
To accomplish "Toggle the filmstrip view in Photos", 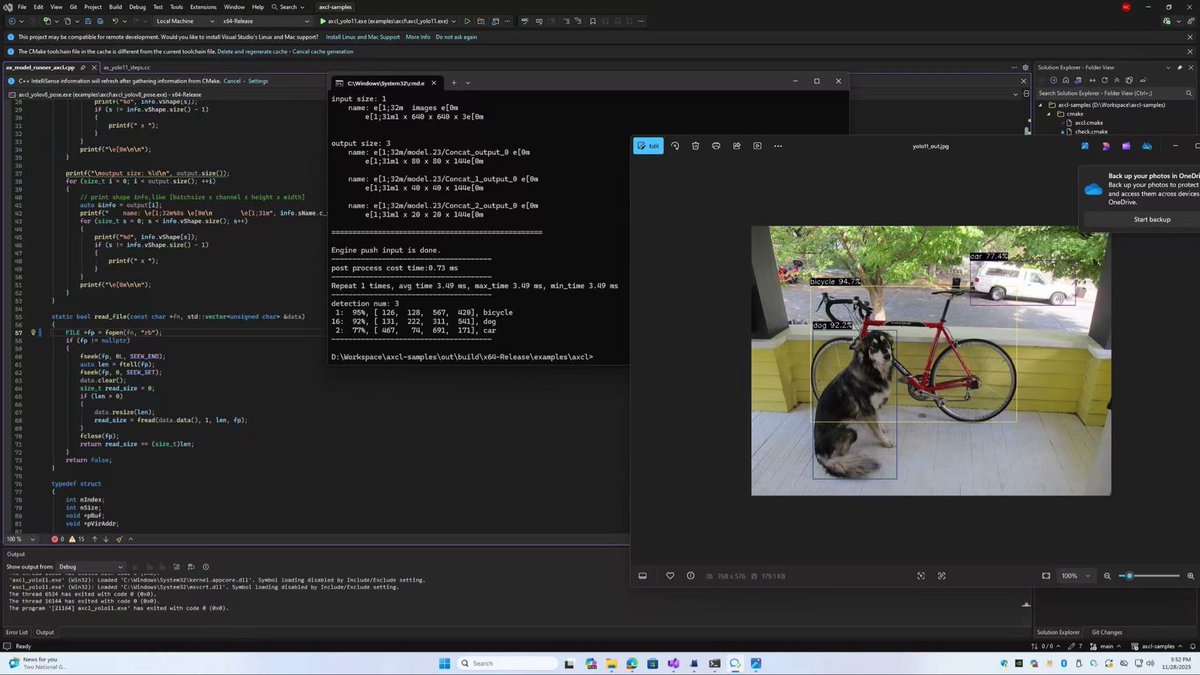I will pos(643,575).
